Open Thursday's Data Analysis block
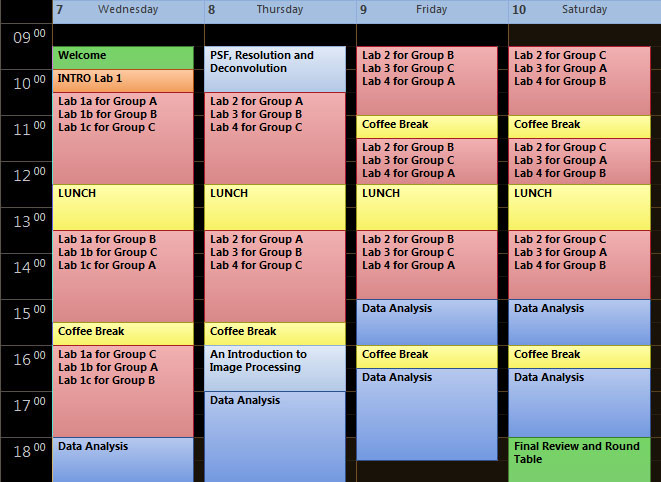This screenshot has height=482, width=661. tap(275, 435)
